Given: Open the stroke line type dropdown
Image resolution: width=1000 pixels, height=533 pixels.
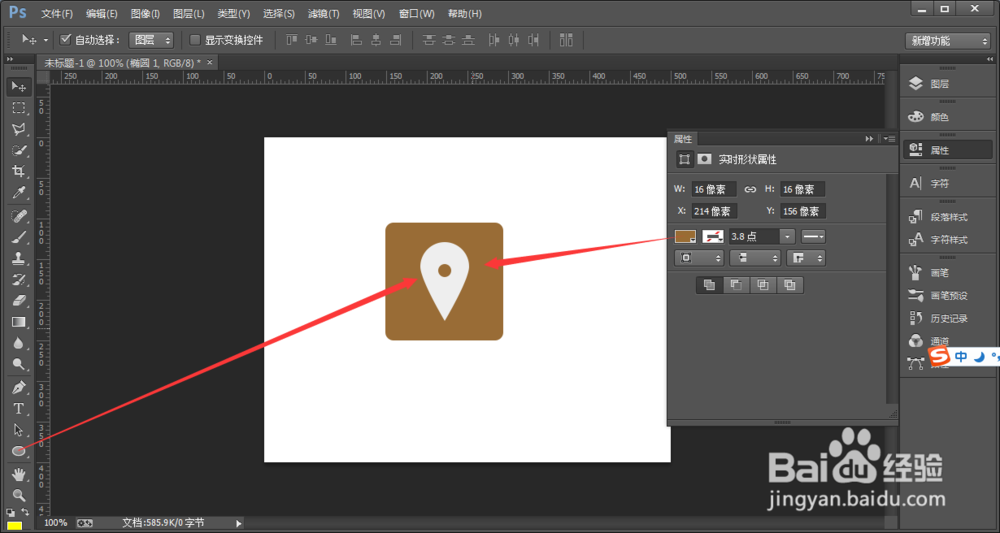Looking at the screenshot, I should (813, 236).
